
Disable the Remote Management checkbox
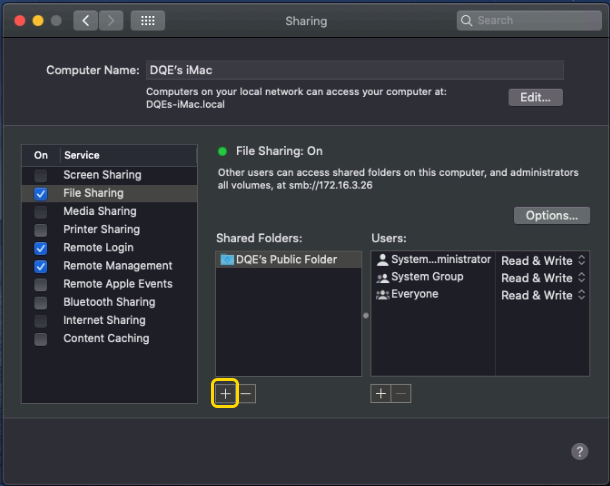pos(40,267)
